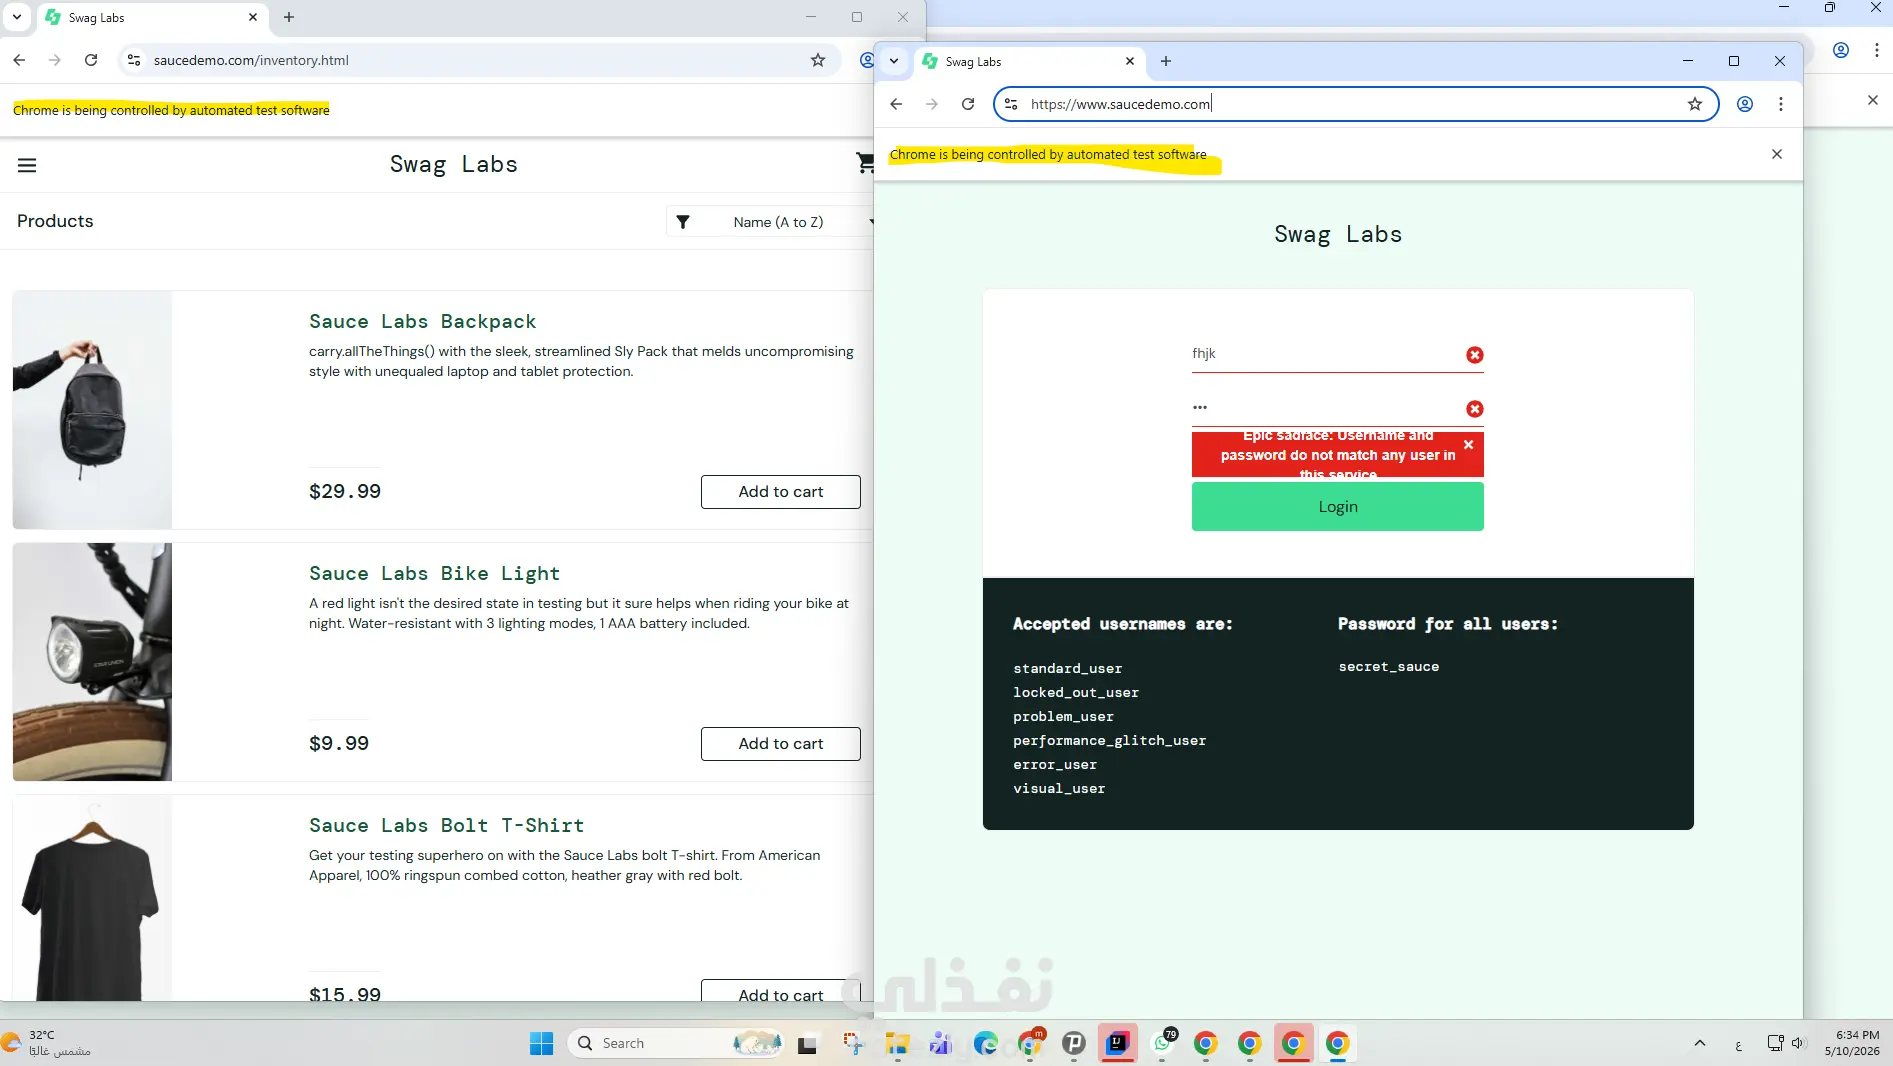Screen dimensions: 1893x1066
Task: Open Microsoft Teams from the taskbar
Action: pyautogui.click(x=941, y=1044)
